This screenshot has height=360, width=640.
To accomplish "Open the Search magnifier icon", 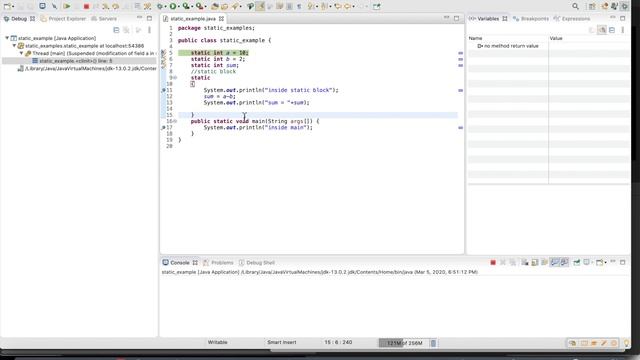I will coord(575,6).
